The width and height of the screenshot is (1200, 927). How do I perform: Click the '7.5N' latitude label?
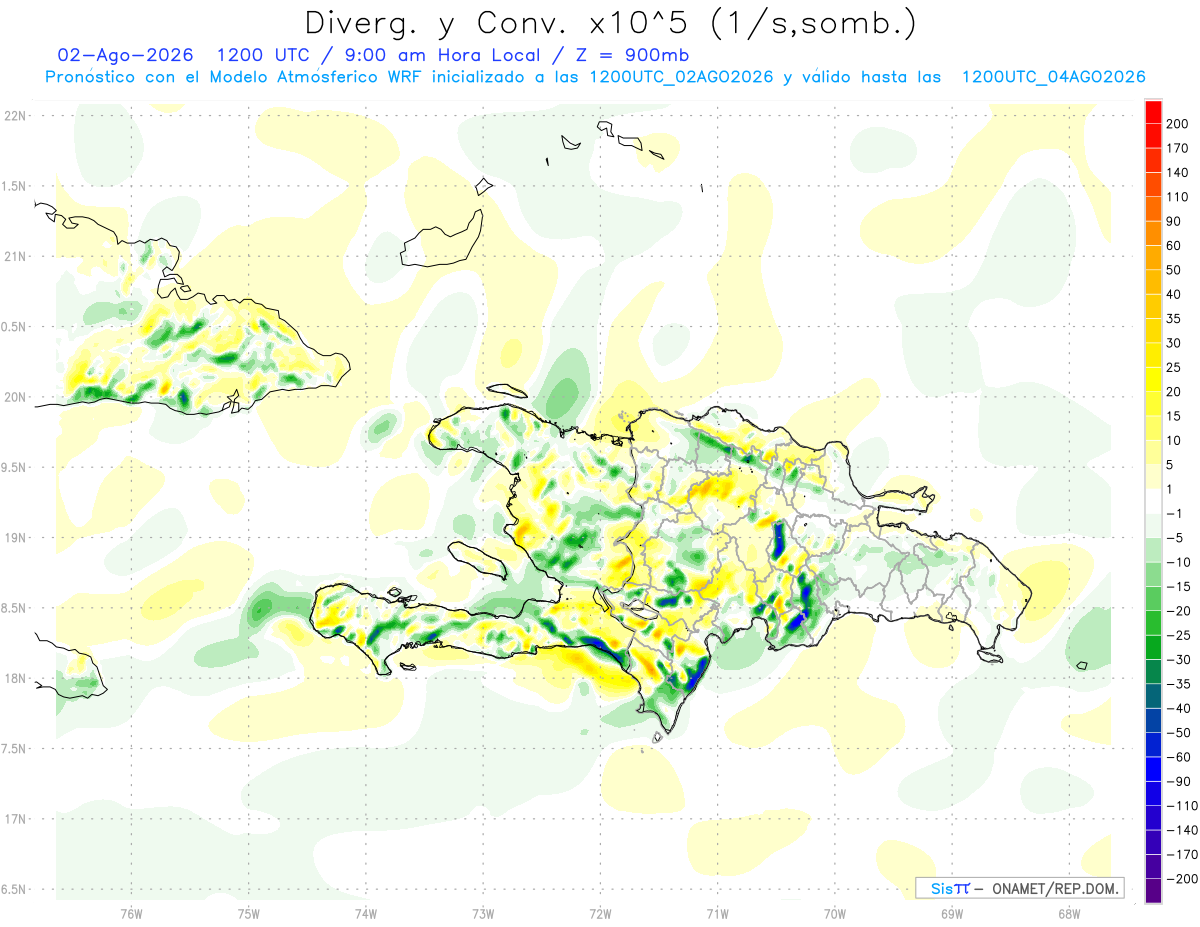click(x=15, y=749)
